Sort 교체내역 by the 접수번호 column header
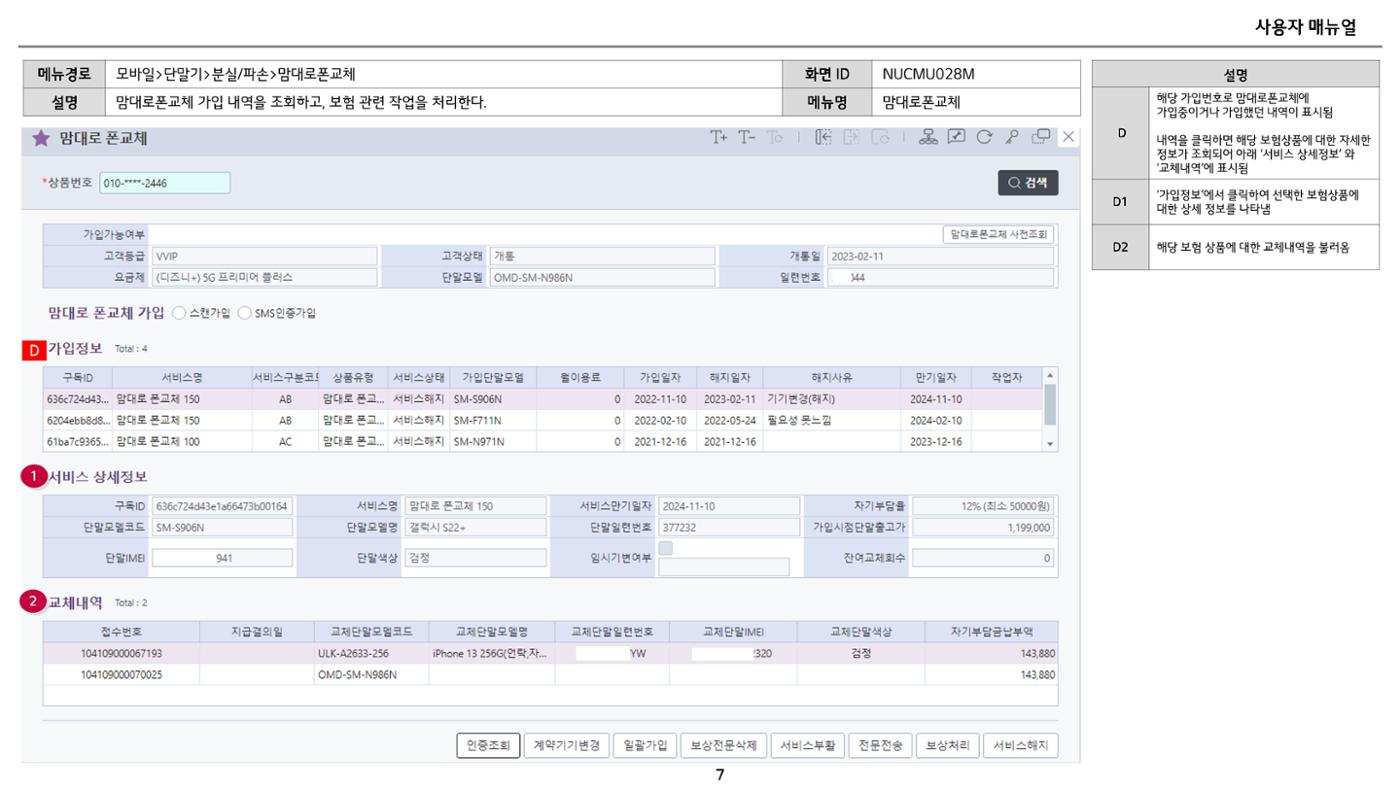Image resolution: width=1400 pixels, height=788 pixels. click(121, 632)
